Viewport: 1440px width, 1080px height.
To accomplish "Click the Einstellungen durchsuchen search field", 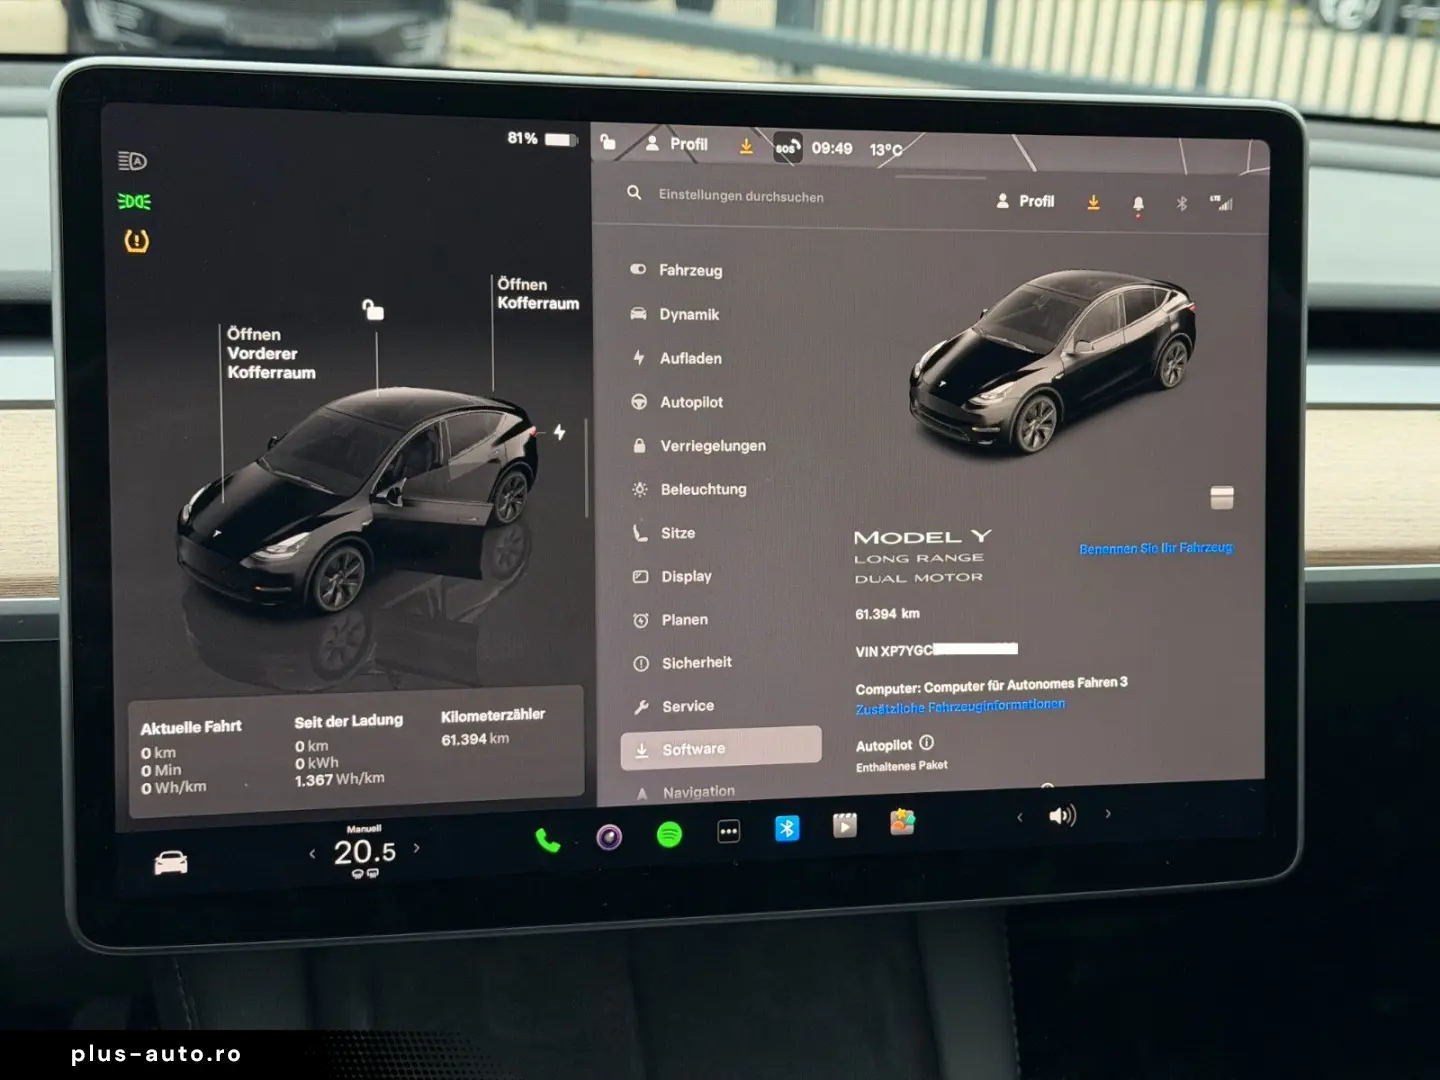I will [x=740, y=196].
